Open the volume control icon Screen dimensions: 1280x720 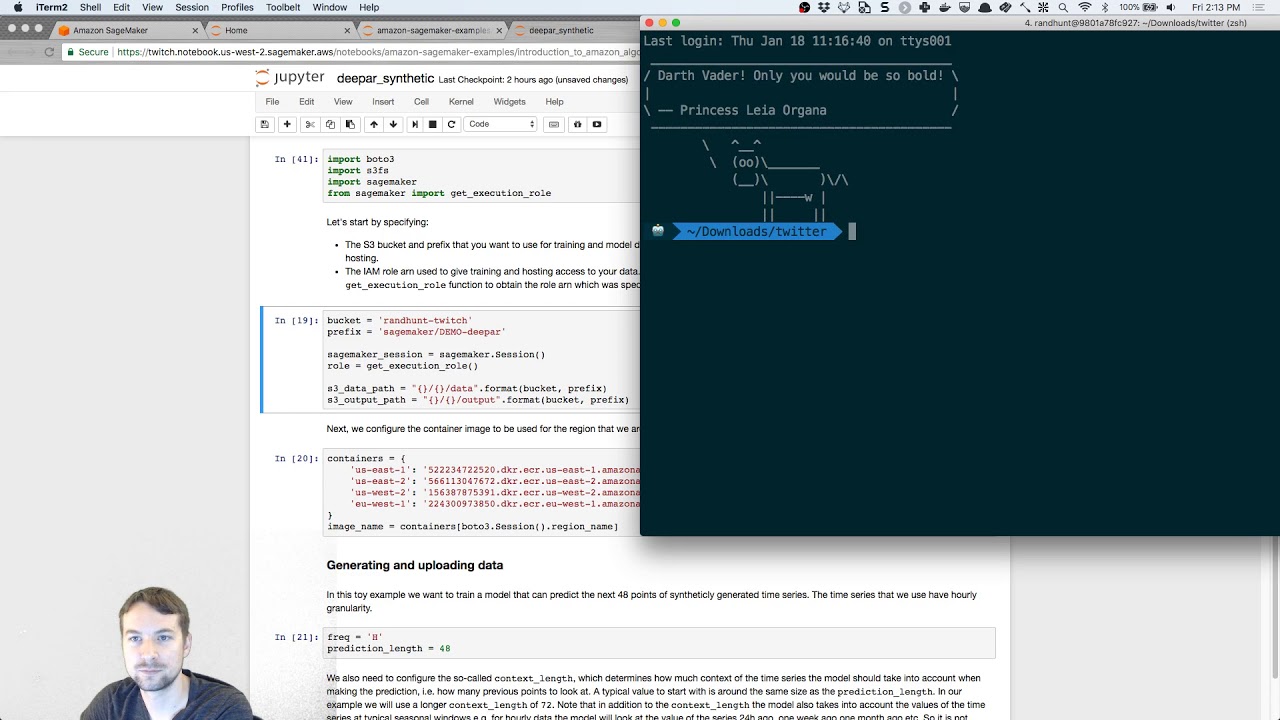point(1171,7)
